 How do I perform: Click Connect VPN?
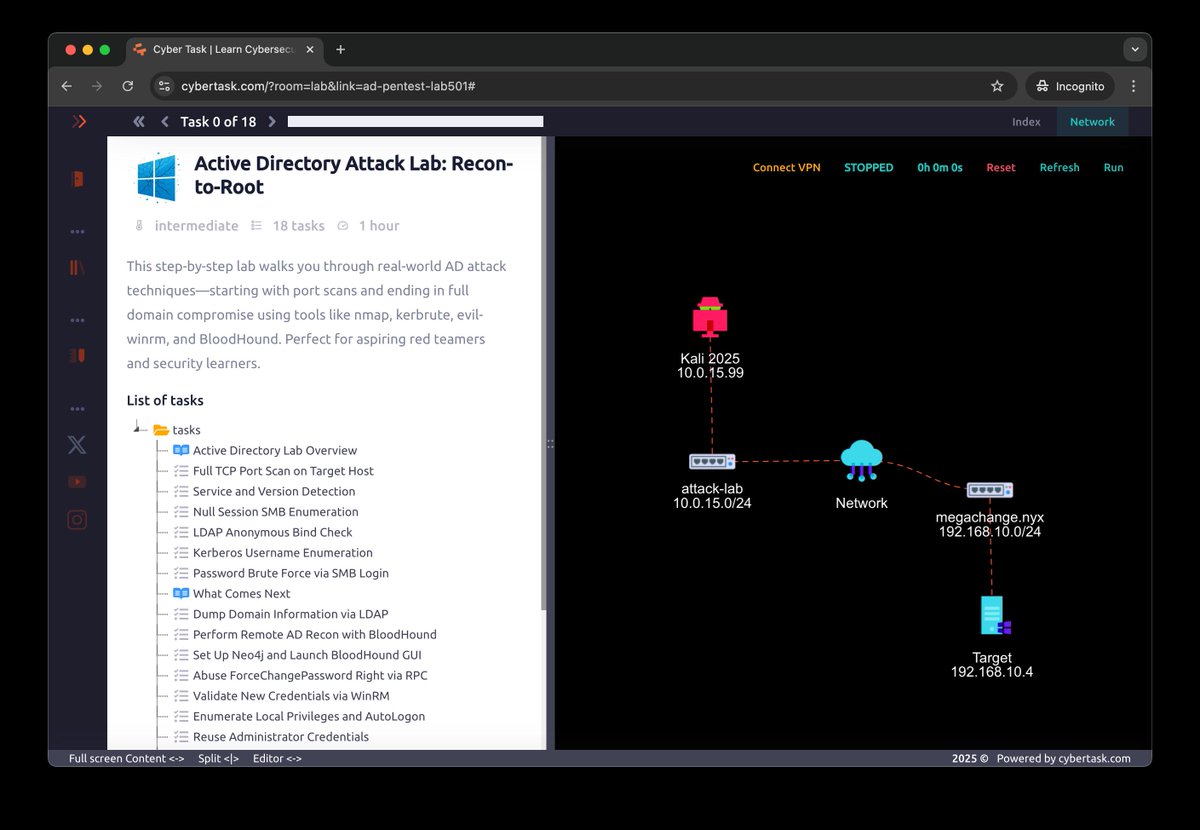pyautogui.click(x=786, y=168)
